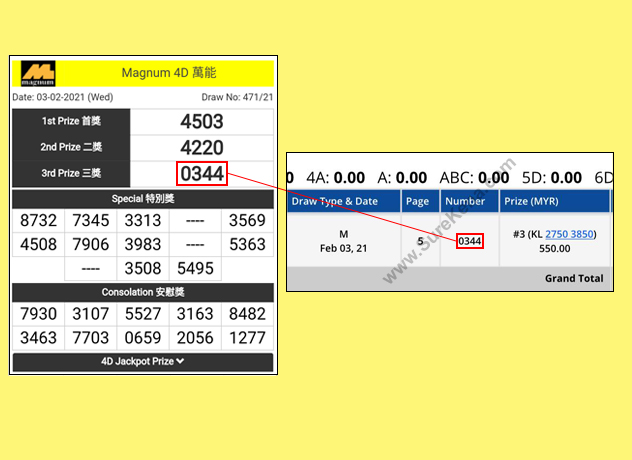This screenshot has width=632, height=460.
Task: Select the Number column header
Action: (x=465, y=201)
